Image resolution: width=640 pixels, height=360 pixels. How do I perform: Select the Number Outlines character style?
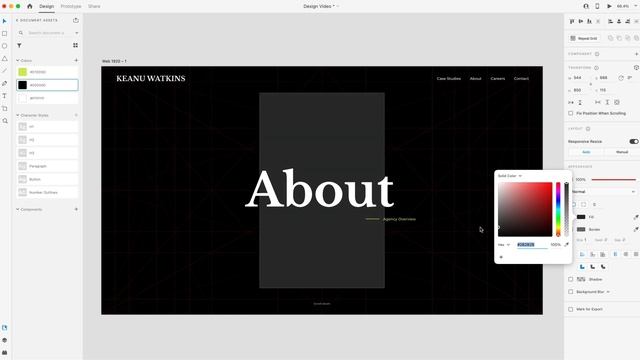click(x=47, y=192)
